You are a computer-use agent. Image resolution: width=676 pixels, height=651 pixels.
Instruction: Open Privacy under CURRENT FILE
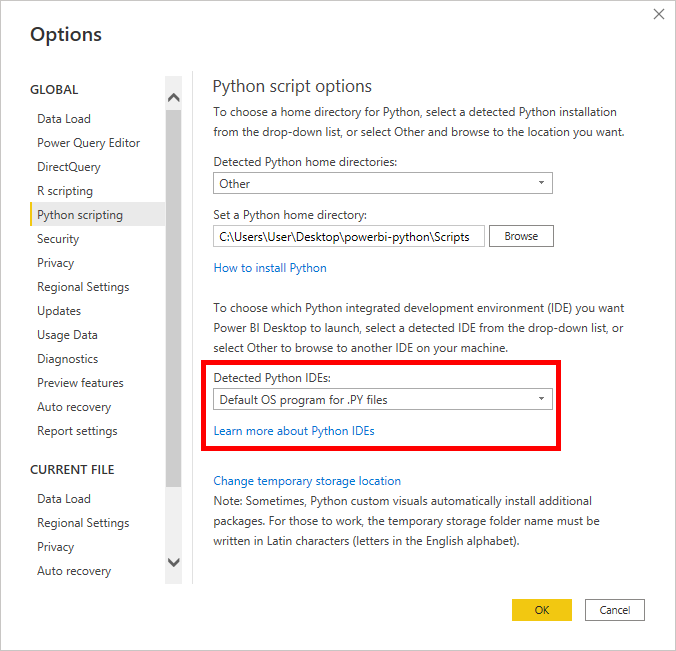[55, 547]
